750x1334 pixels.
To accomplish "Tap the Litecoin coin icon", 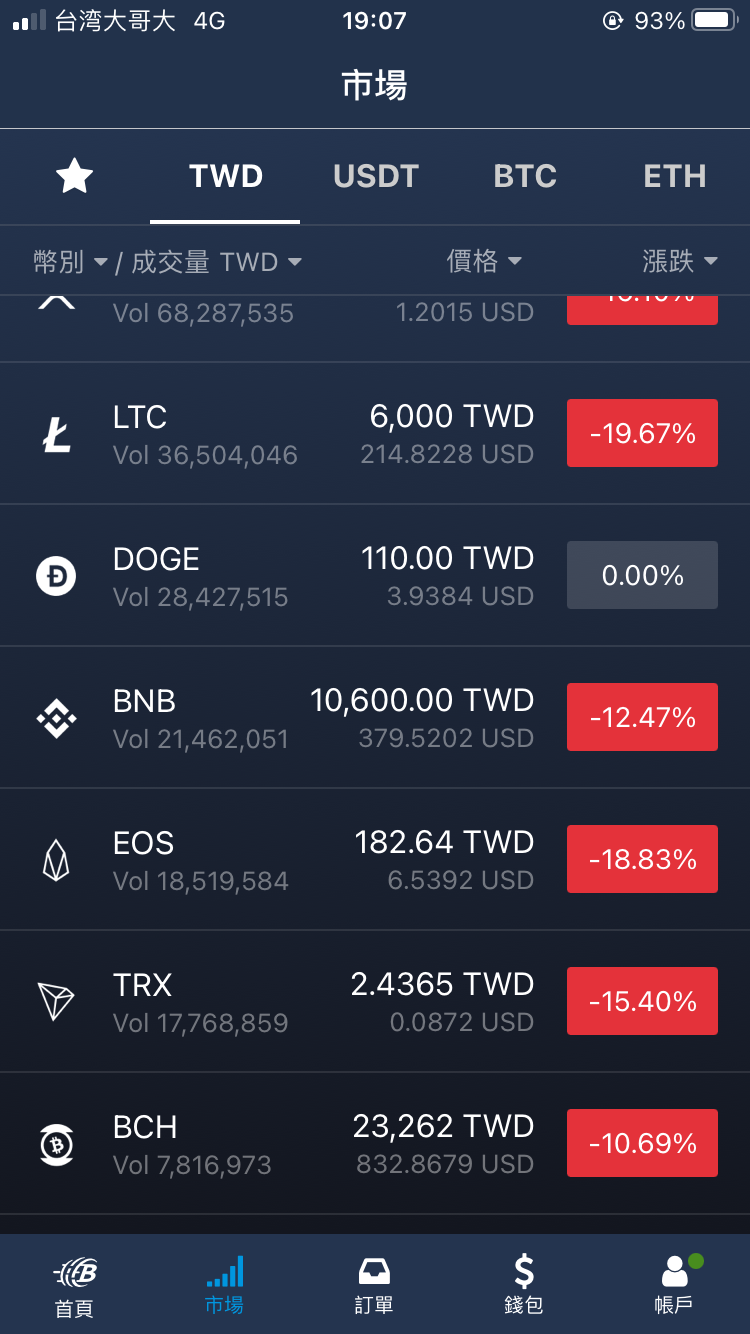I will [56, 435].
